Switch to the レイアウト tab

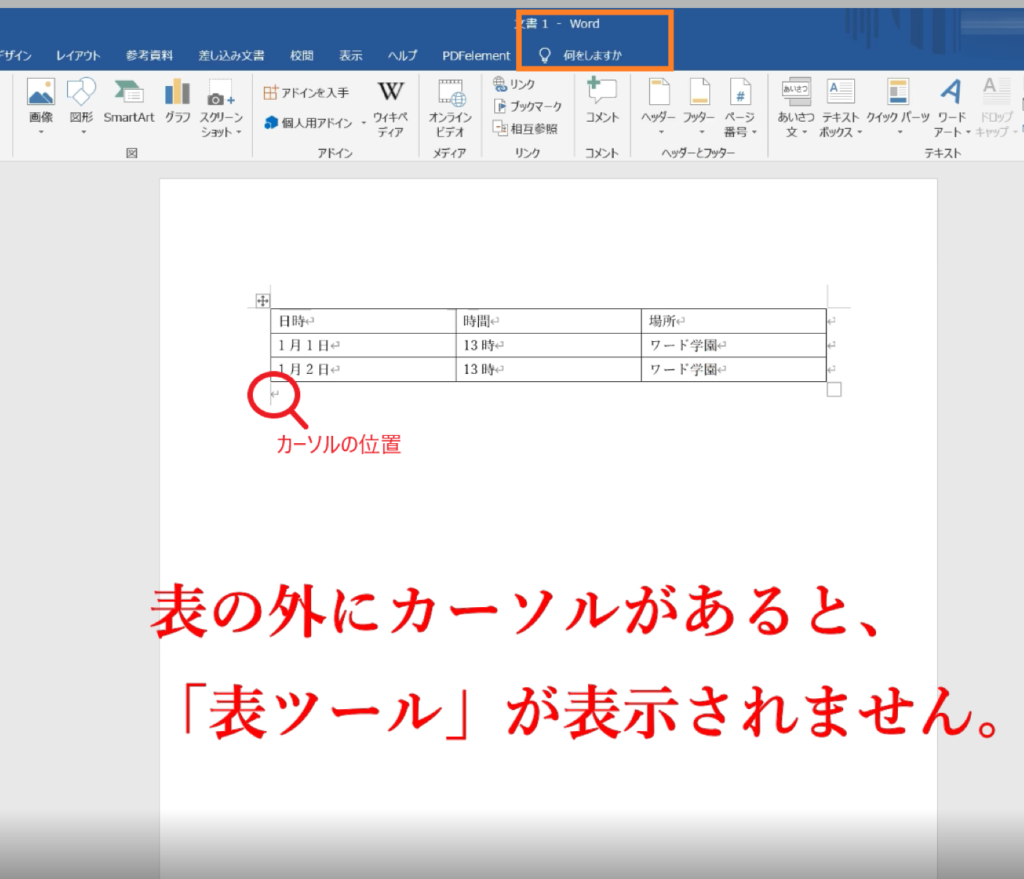[x=78, y=56]
